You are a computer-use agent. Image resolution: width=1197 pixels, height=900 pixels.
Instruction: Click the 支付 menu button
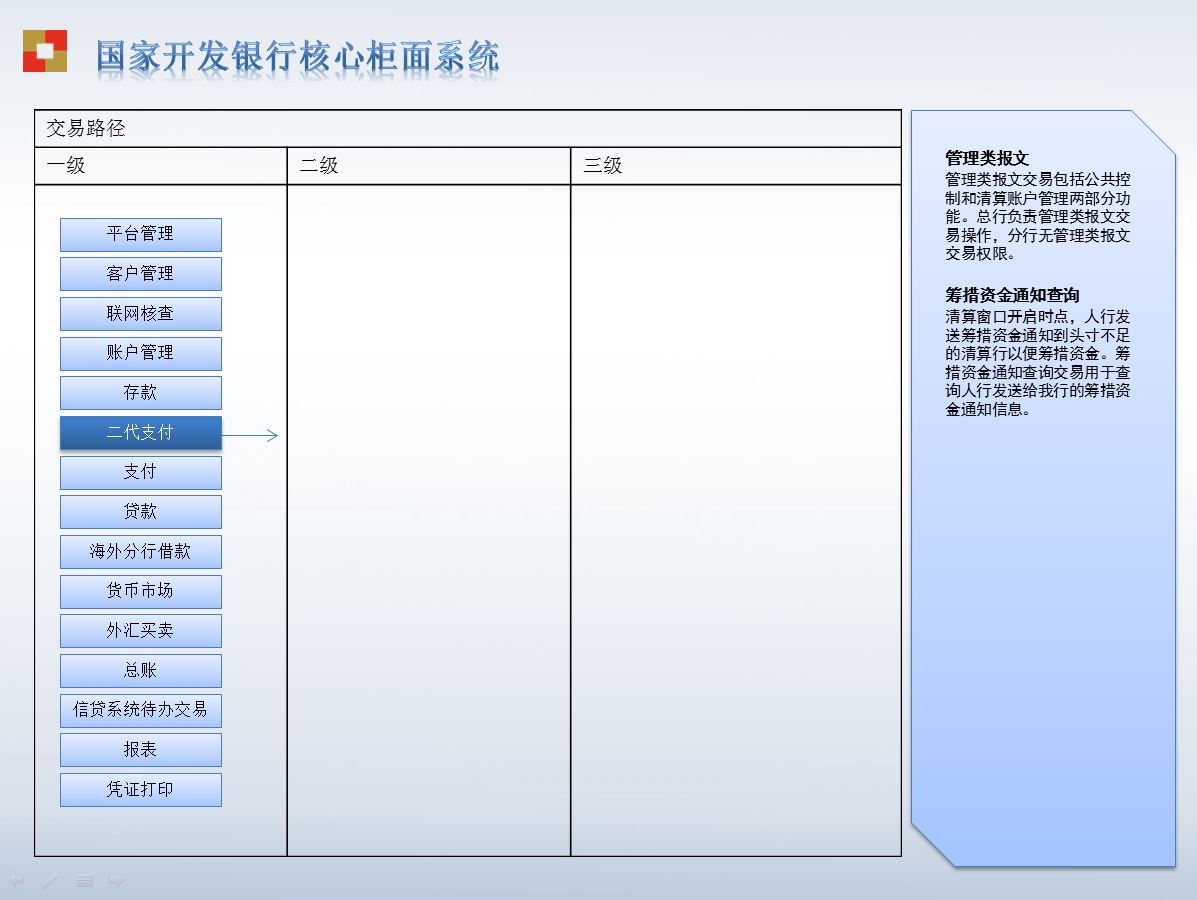click(140, 473)
